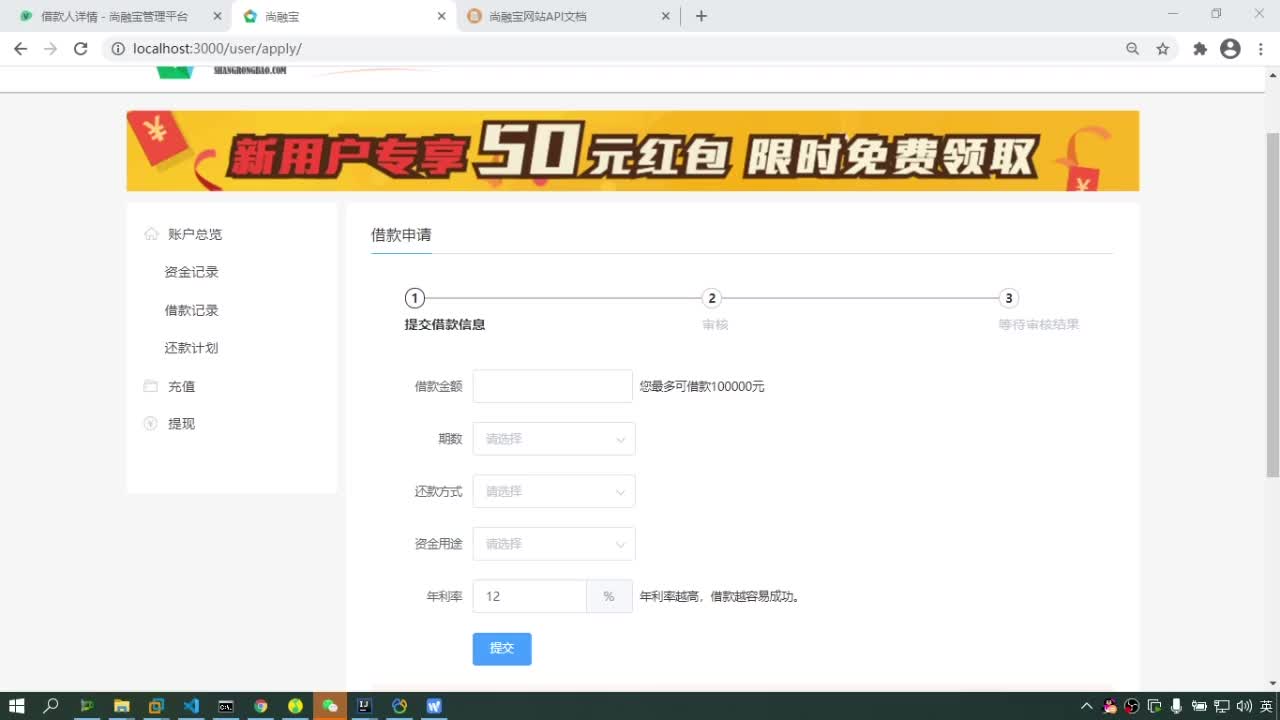Screen dimensions: 1280x720
Task: Open the 期数 dropdown
Action: click(x=554, y=439)
